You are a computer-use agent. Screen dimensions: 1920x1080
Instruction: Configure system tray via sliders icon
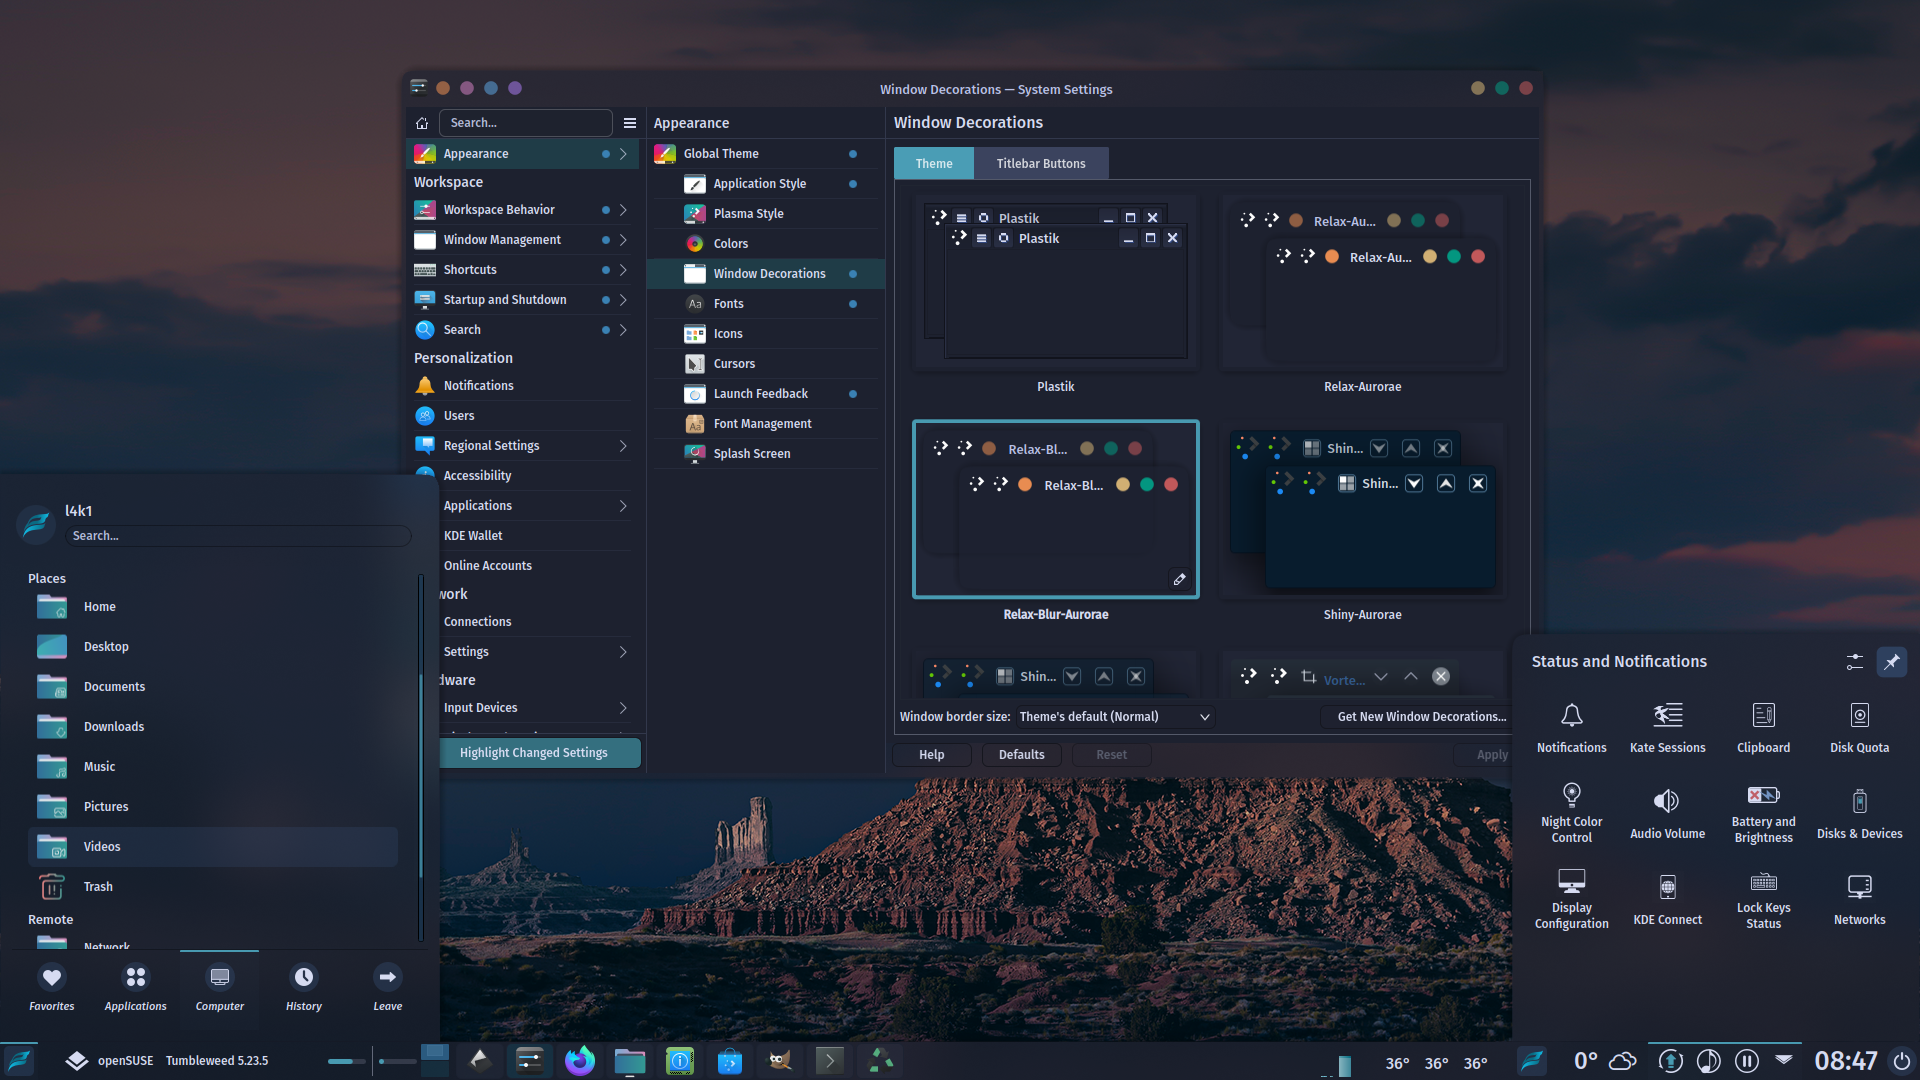[1854, 662]
